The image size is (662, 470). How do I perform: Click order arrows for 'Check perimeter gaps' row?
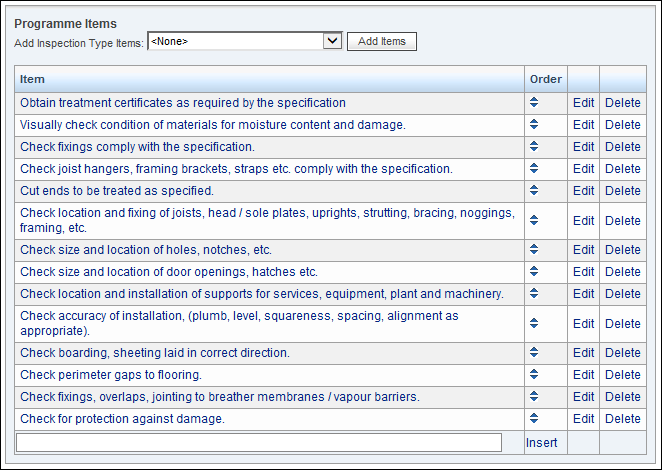click(534, 374)
